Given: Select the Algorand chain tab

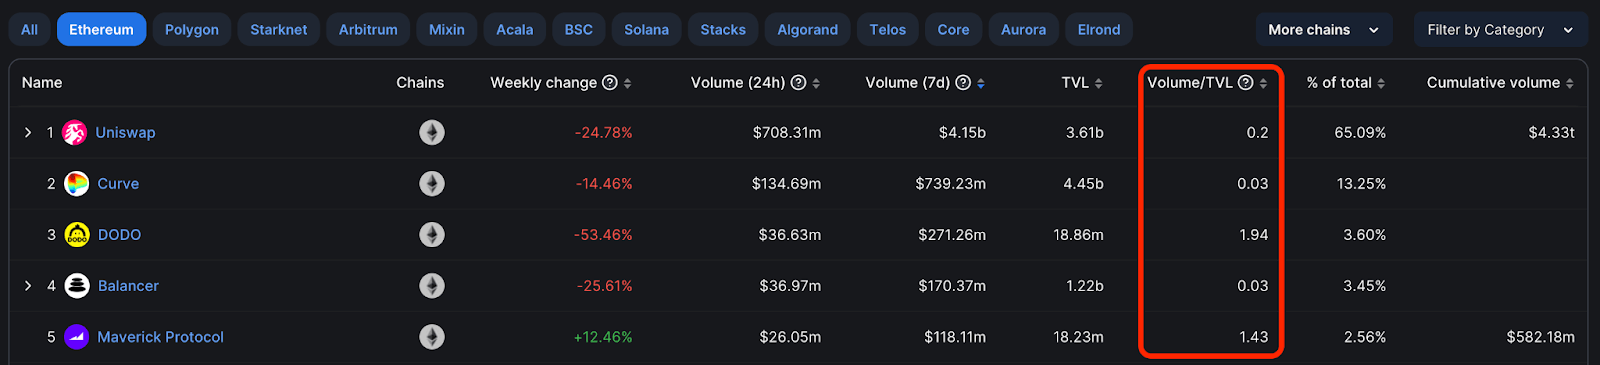Looking at the screenshot, I should [808, 30].
